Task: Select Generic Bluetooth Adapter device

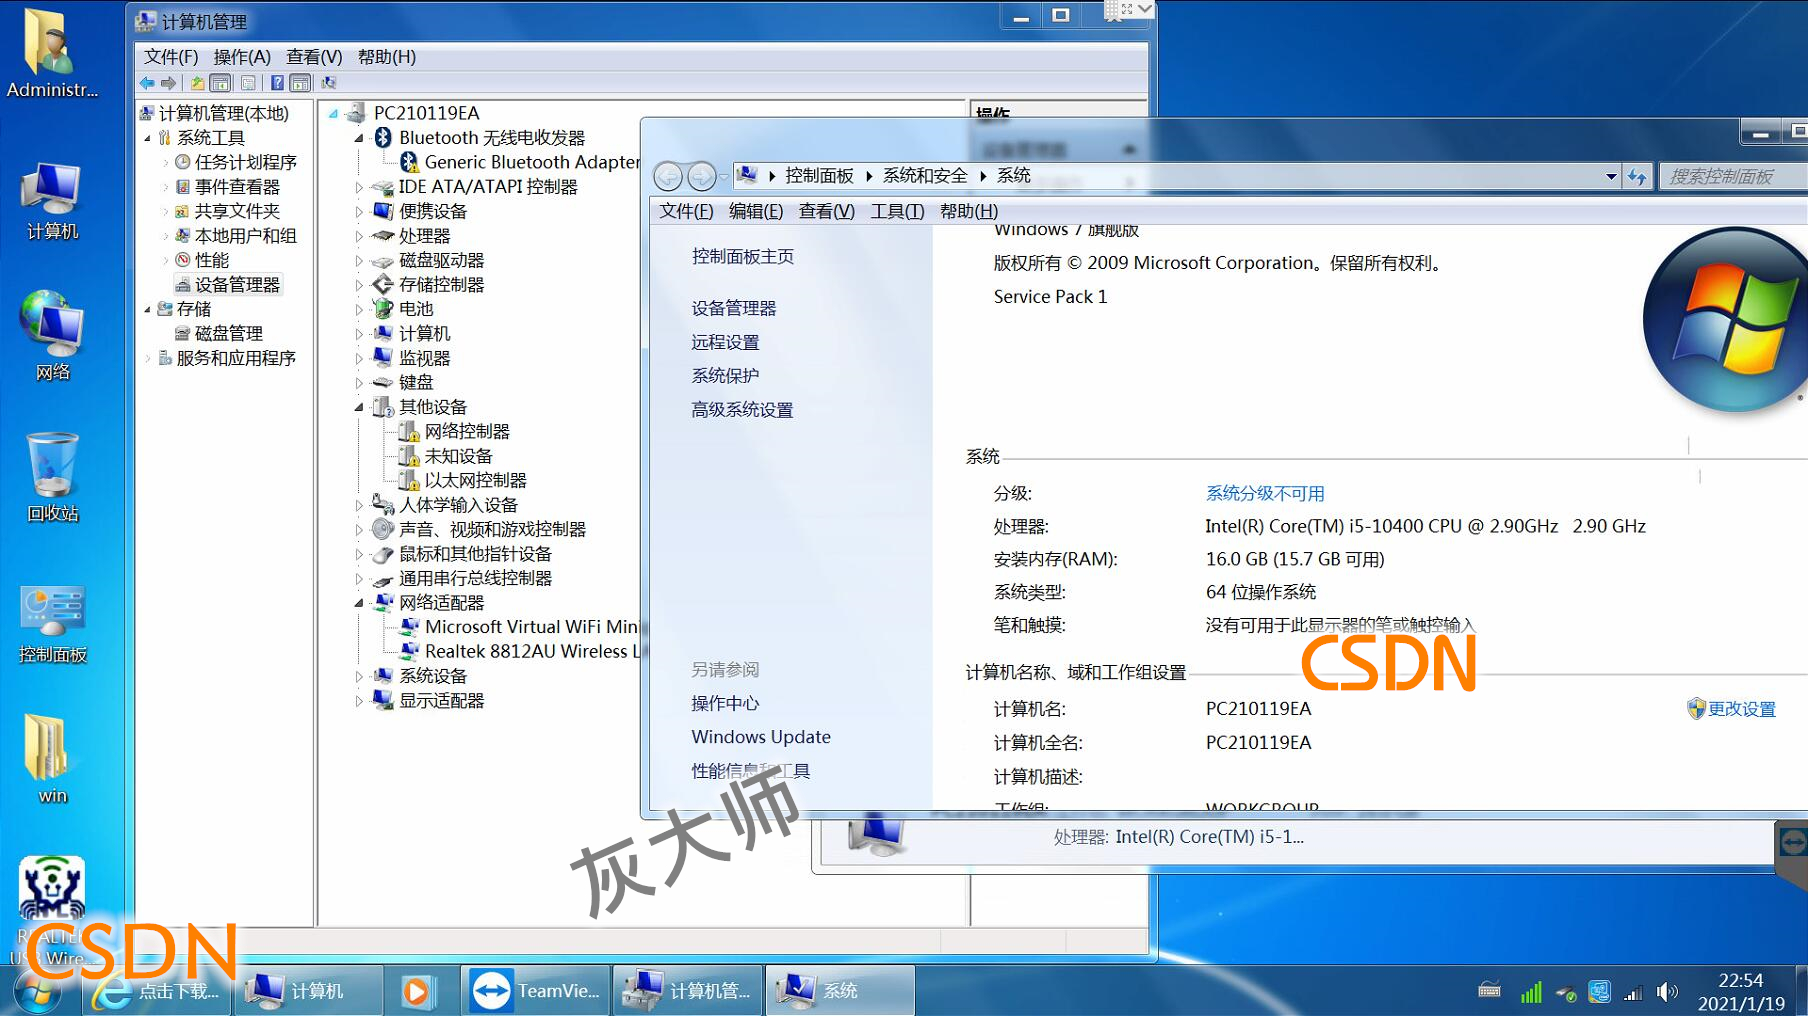Action: click(532, 162)
